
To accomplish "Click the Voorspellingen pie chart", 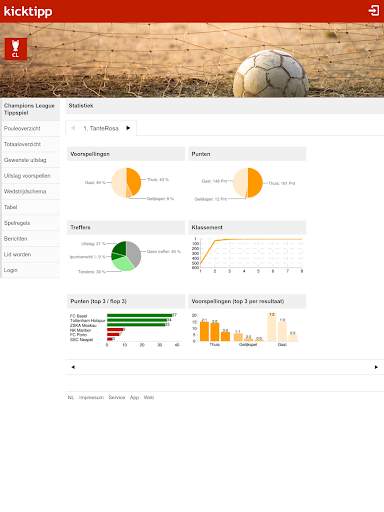I will pyautogui.click(x=126, y=183).
